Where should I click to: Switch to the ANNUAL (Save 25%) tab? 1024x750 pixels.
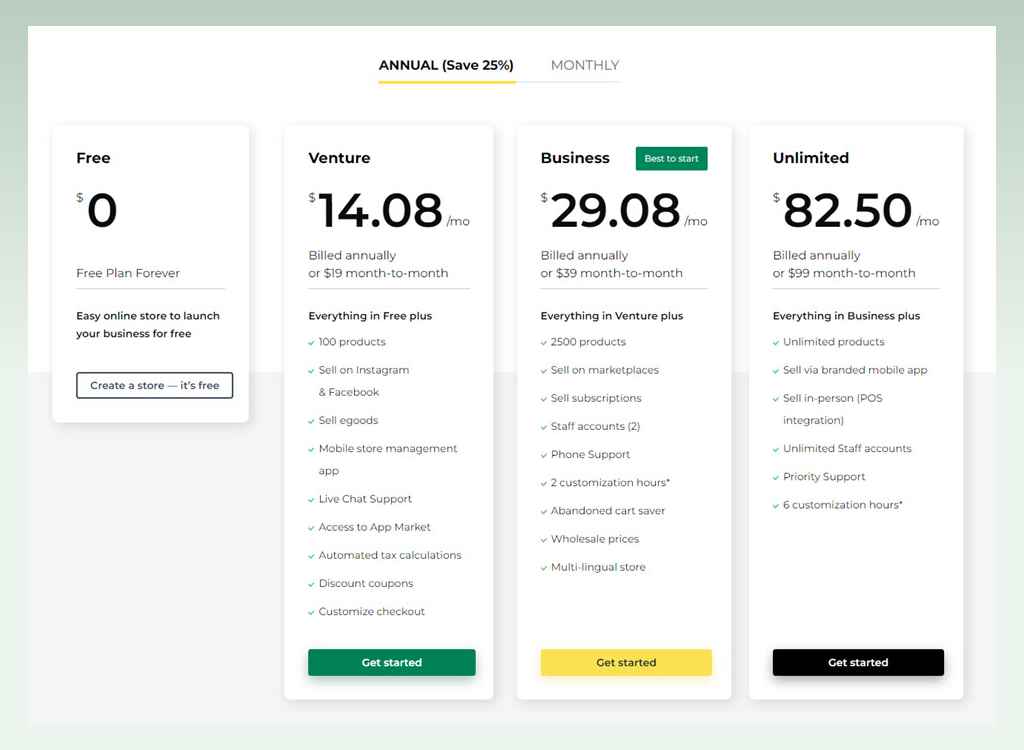point(446,65)
